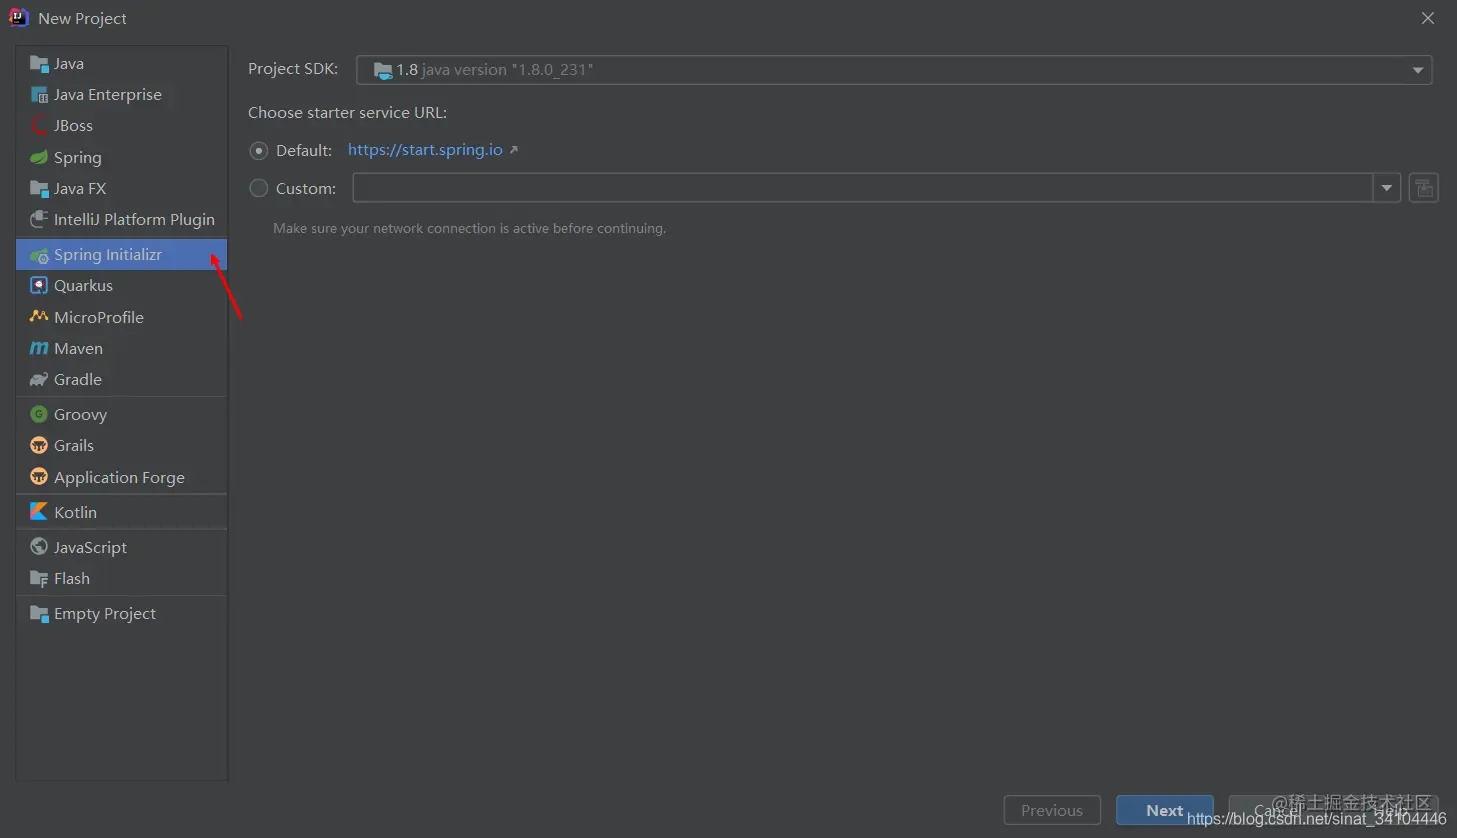Click the JavaScript globe icon

(39, 547)
